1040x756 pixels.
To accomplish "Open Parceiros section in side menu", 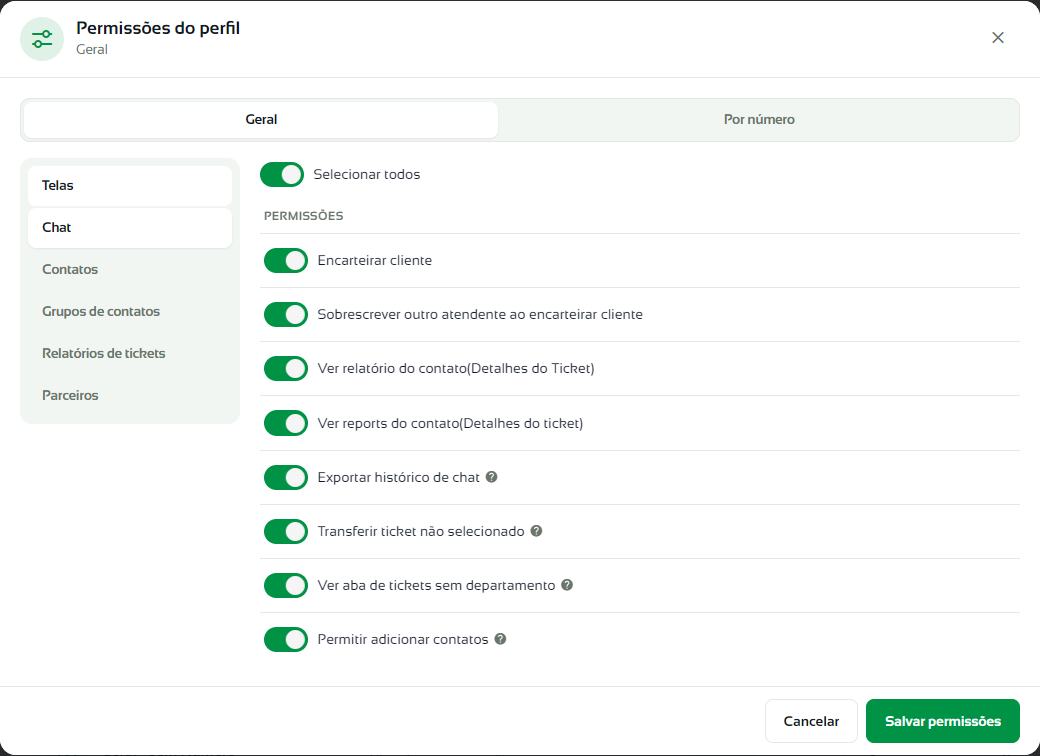I will pos(130,395).
